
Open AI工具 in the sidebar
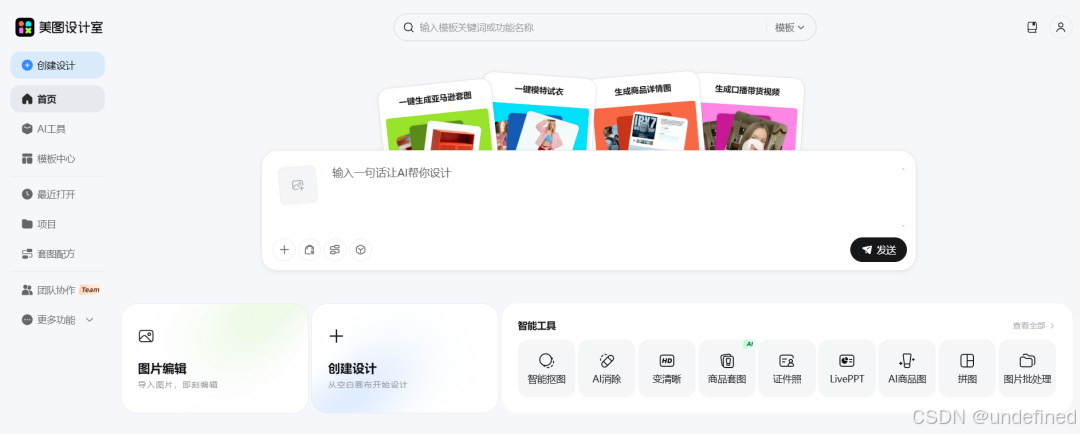tap(58, 129)
